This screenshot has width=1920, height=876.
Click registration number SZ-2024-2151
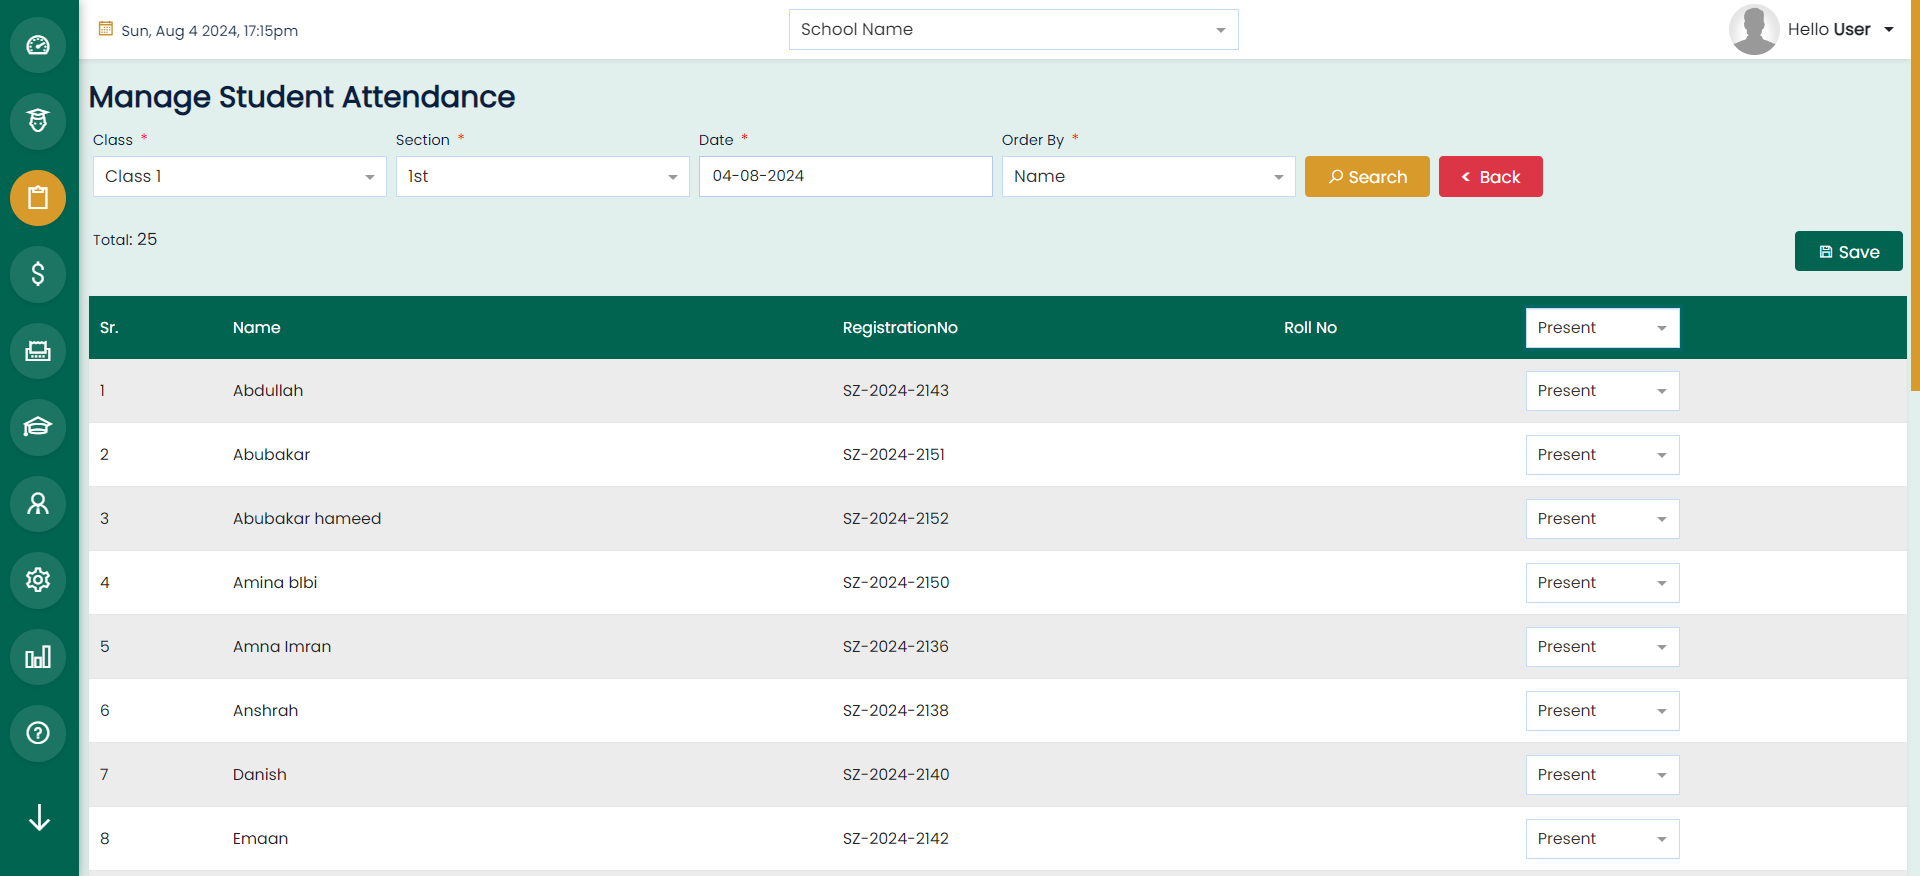[894, 455]
